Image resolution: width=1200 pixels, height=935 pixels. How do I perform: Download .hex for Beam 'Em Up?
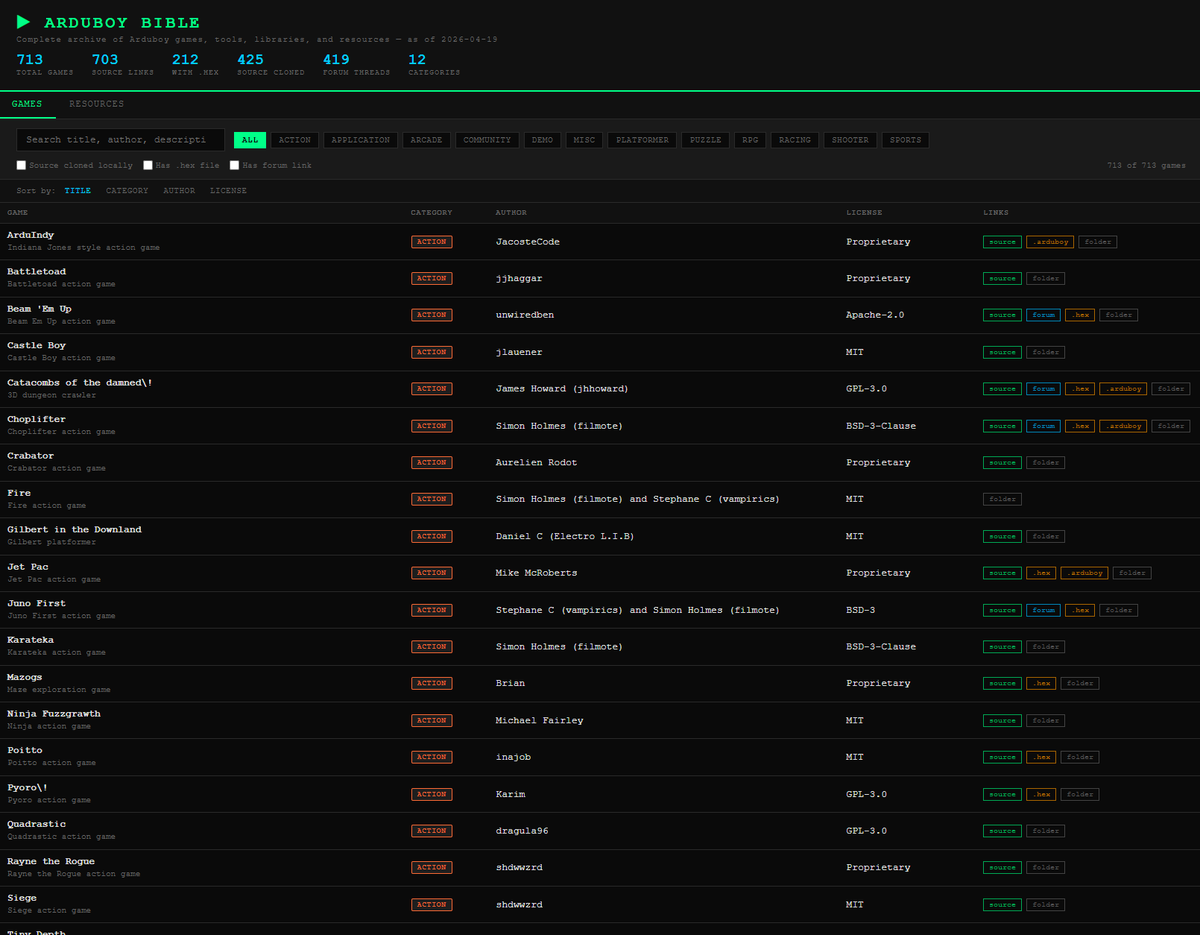click(1080, 315)
